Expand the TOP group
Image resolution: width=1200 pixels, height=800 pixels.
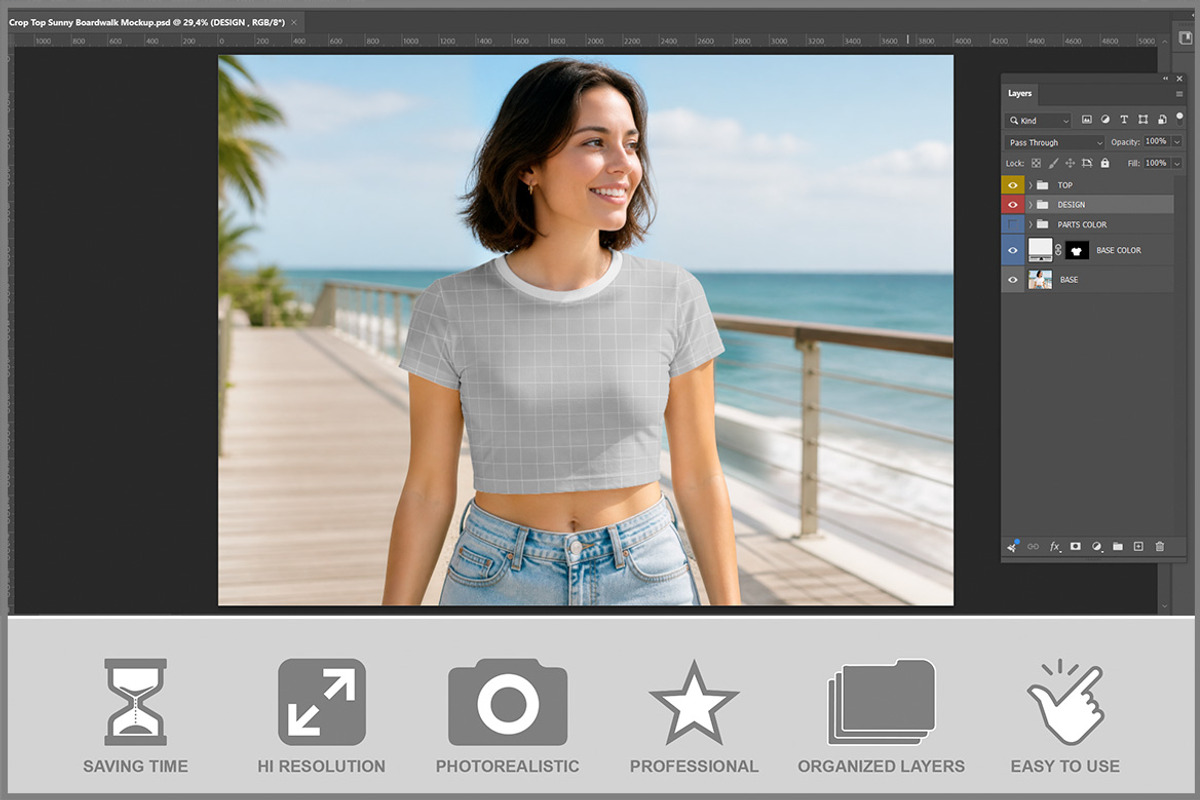[1031, 185]
